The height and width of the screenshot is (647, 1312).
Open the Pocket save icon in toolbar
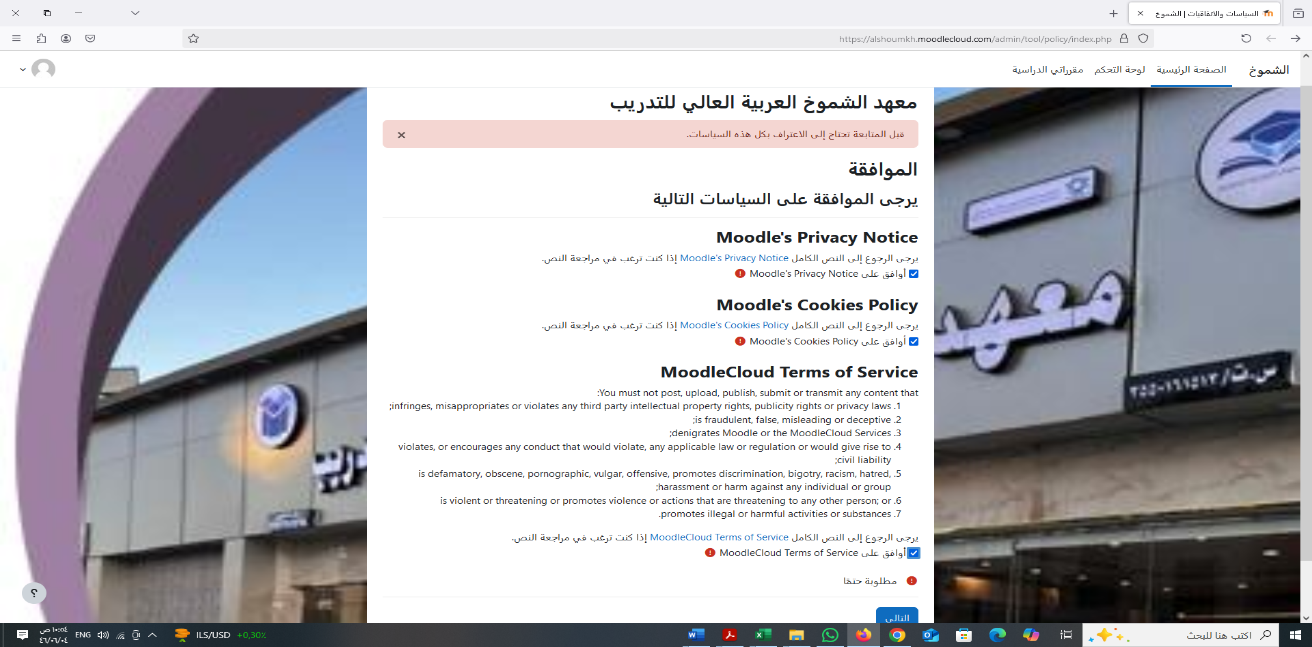[x=90, y=38]
